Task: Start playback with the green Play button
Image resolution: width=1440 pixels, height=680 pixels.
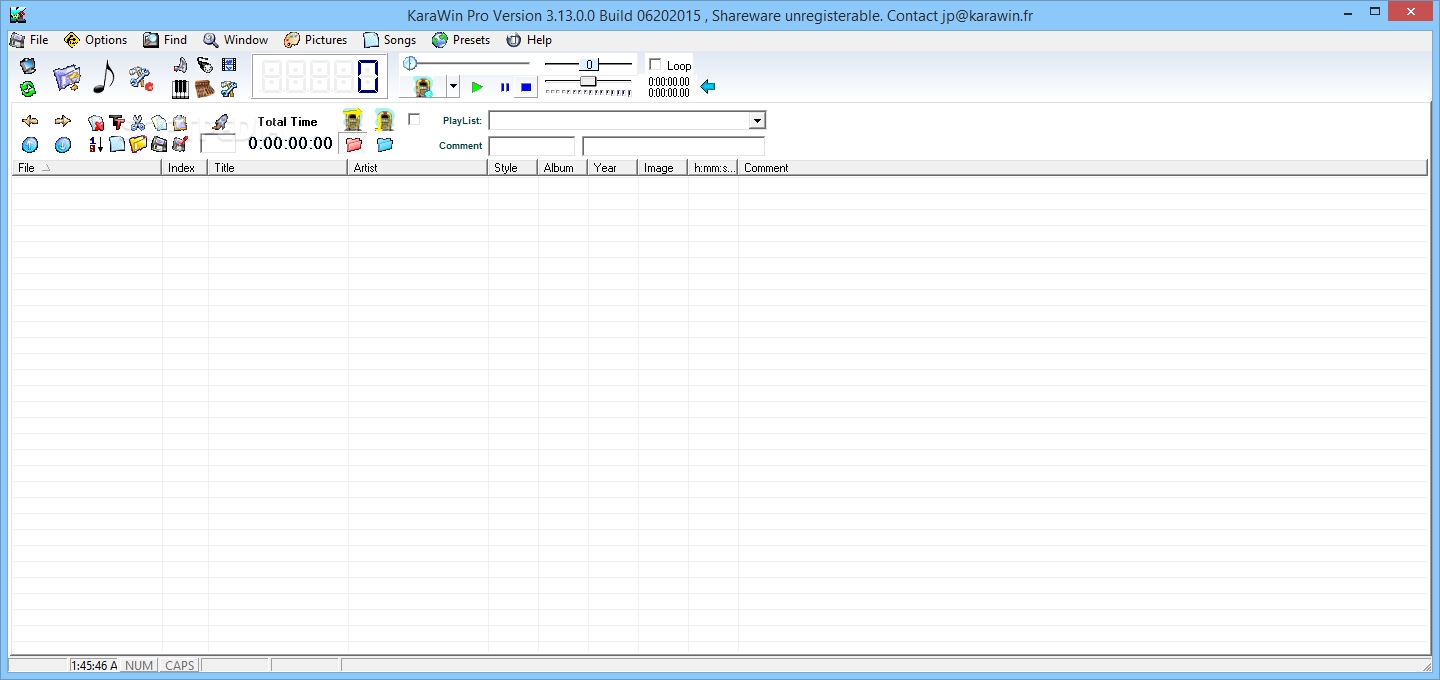Action: (478, 87)
